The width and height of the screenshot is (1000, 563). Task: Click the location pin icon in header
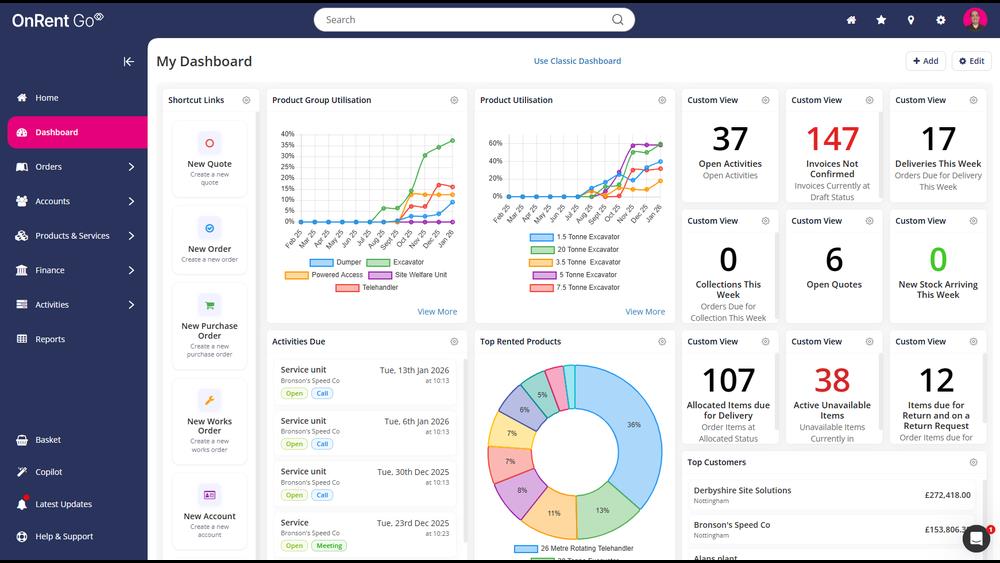click(911, 20)
